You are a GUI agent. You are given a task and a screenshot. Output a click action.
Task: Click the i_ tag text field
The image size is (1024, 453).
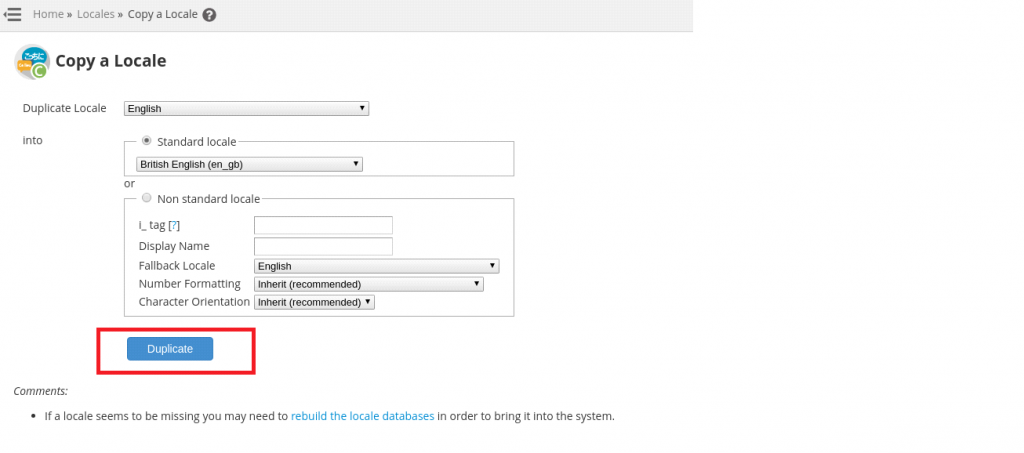[x=323, y=225]
